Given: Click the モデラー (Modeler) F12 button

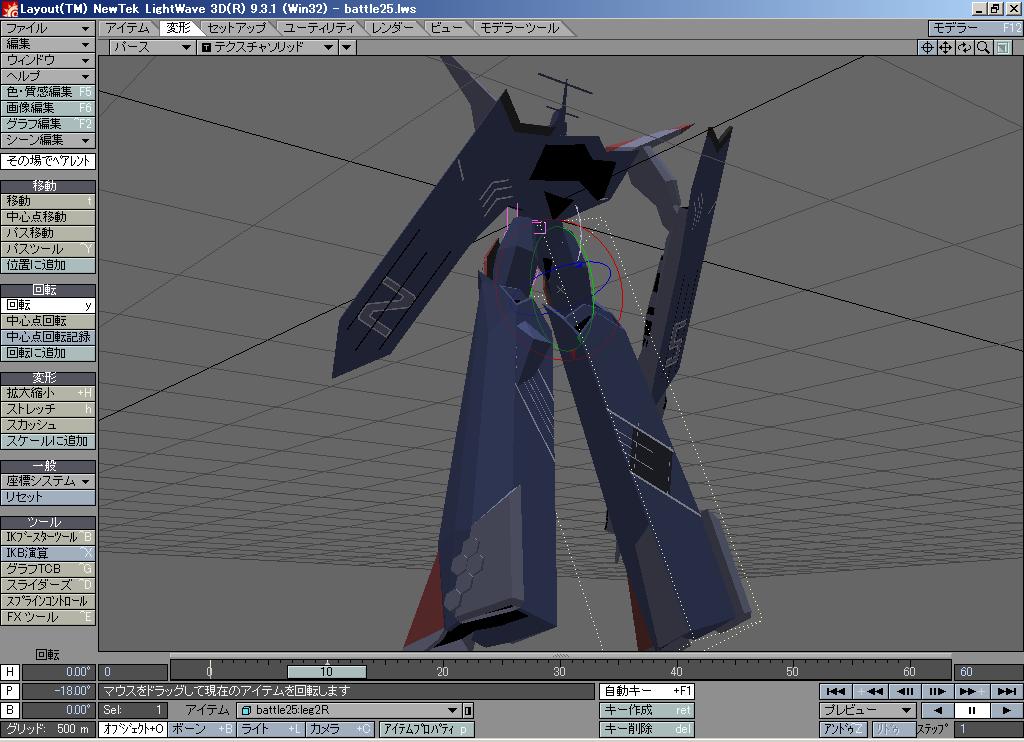Looking at the screenshot, I should pyautogui.click(x=975, y=28).
